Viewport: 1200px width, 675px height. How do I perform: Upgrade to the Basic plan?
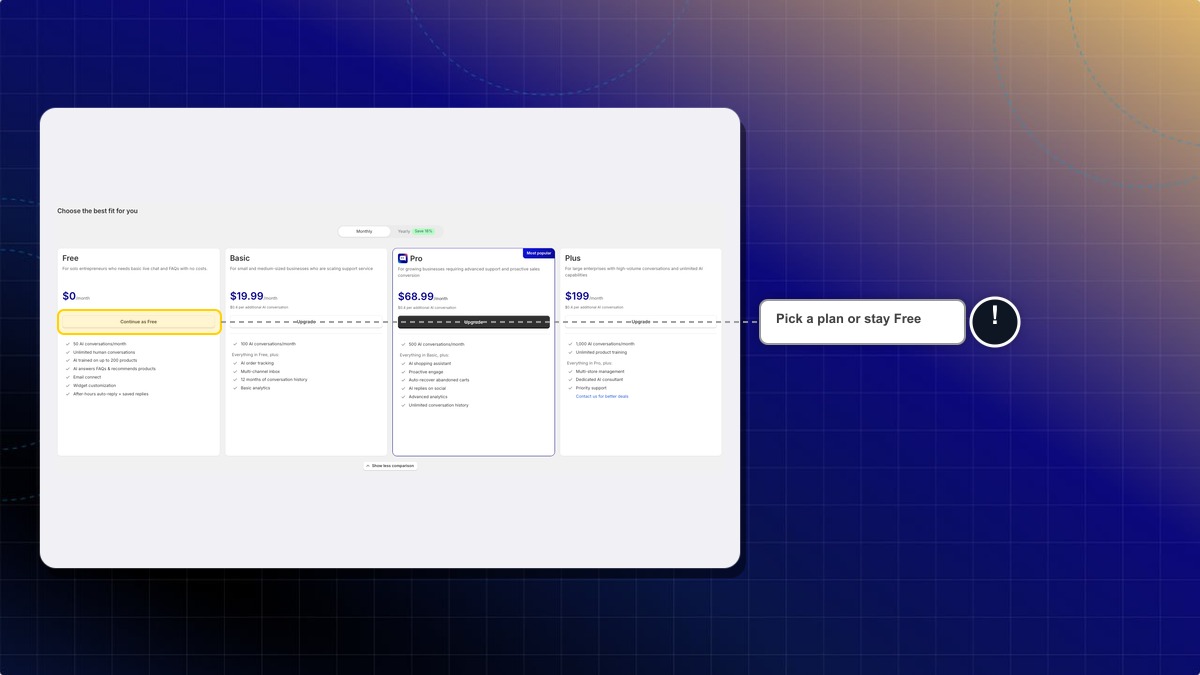coord(306,322)
